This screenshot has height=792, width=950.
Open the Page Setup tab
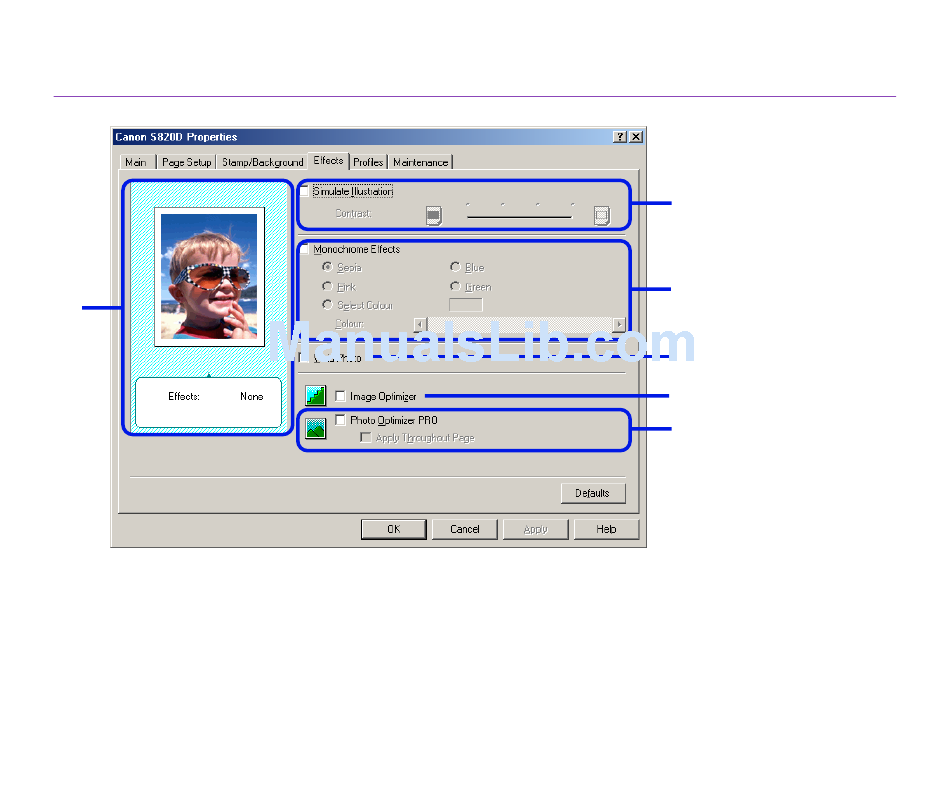click(x=187, y=162)
